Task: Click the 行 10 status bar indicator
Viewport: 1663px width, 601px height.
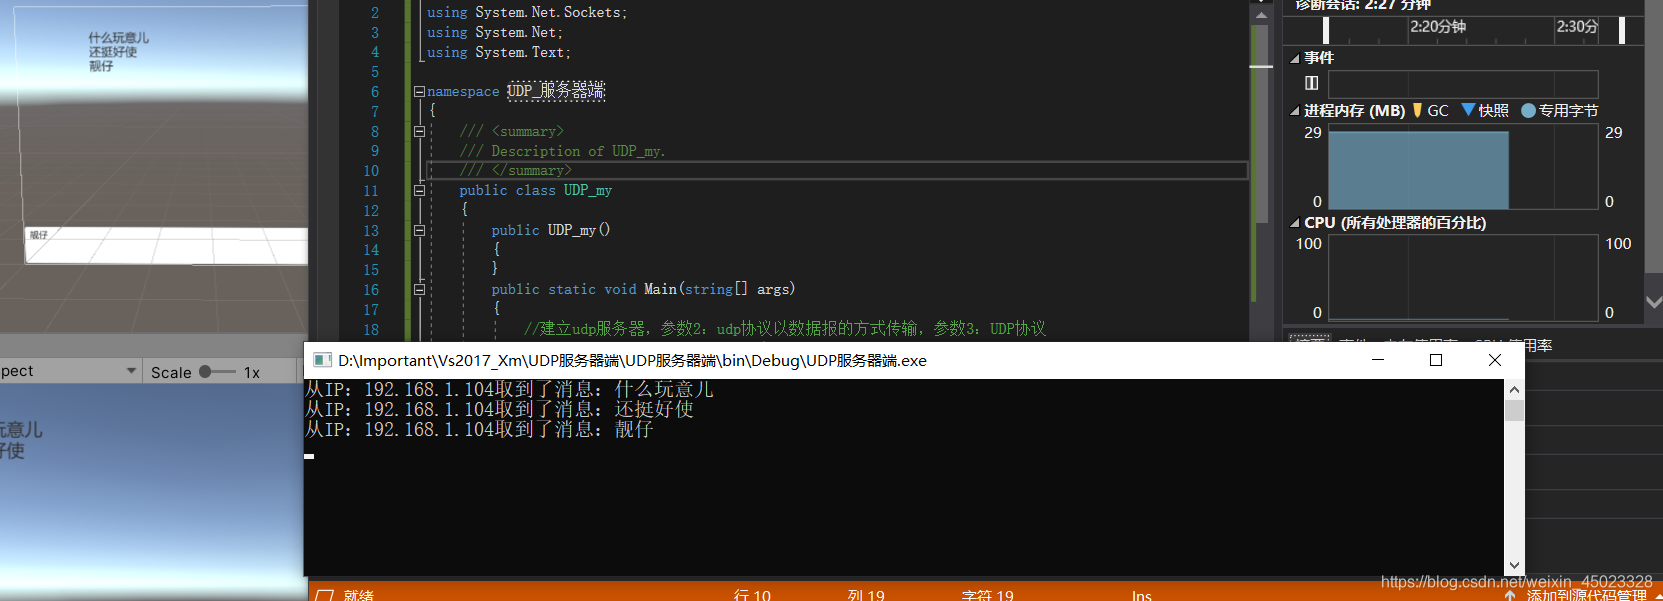Action: pyautogui.click(x=752, y=595)
